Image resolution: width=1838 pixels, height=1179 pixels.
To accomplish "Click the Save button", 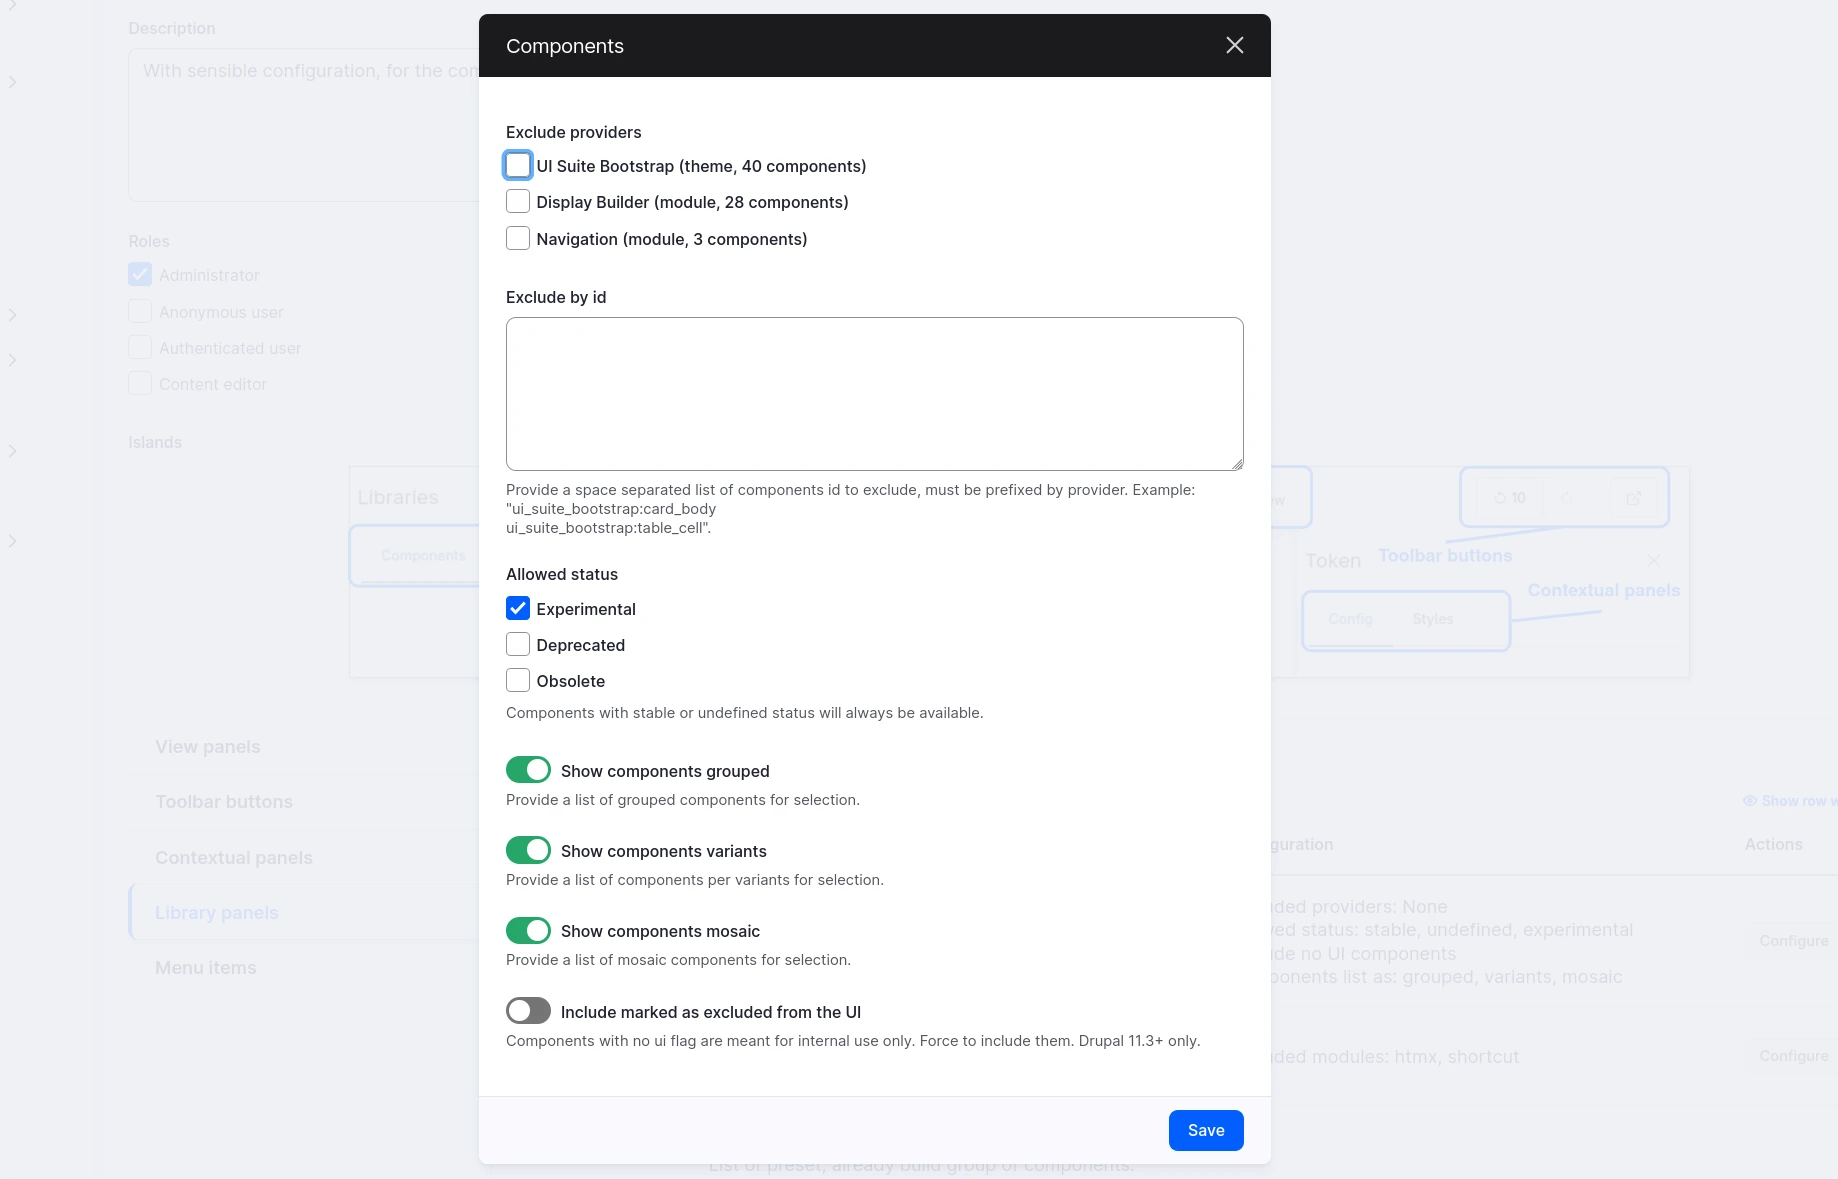I will click(1205, 1130).
